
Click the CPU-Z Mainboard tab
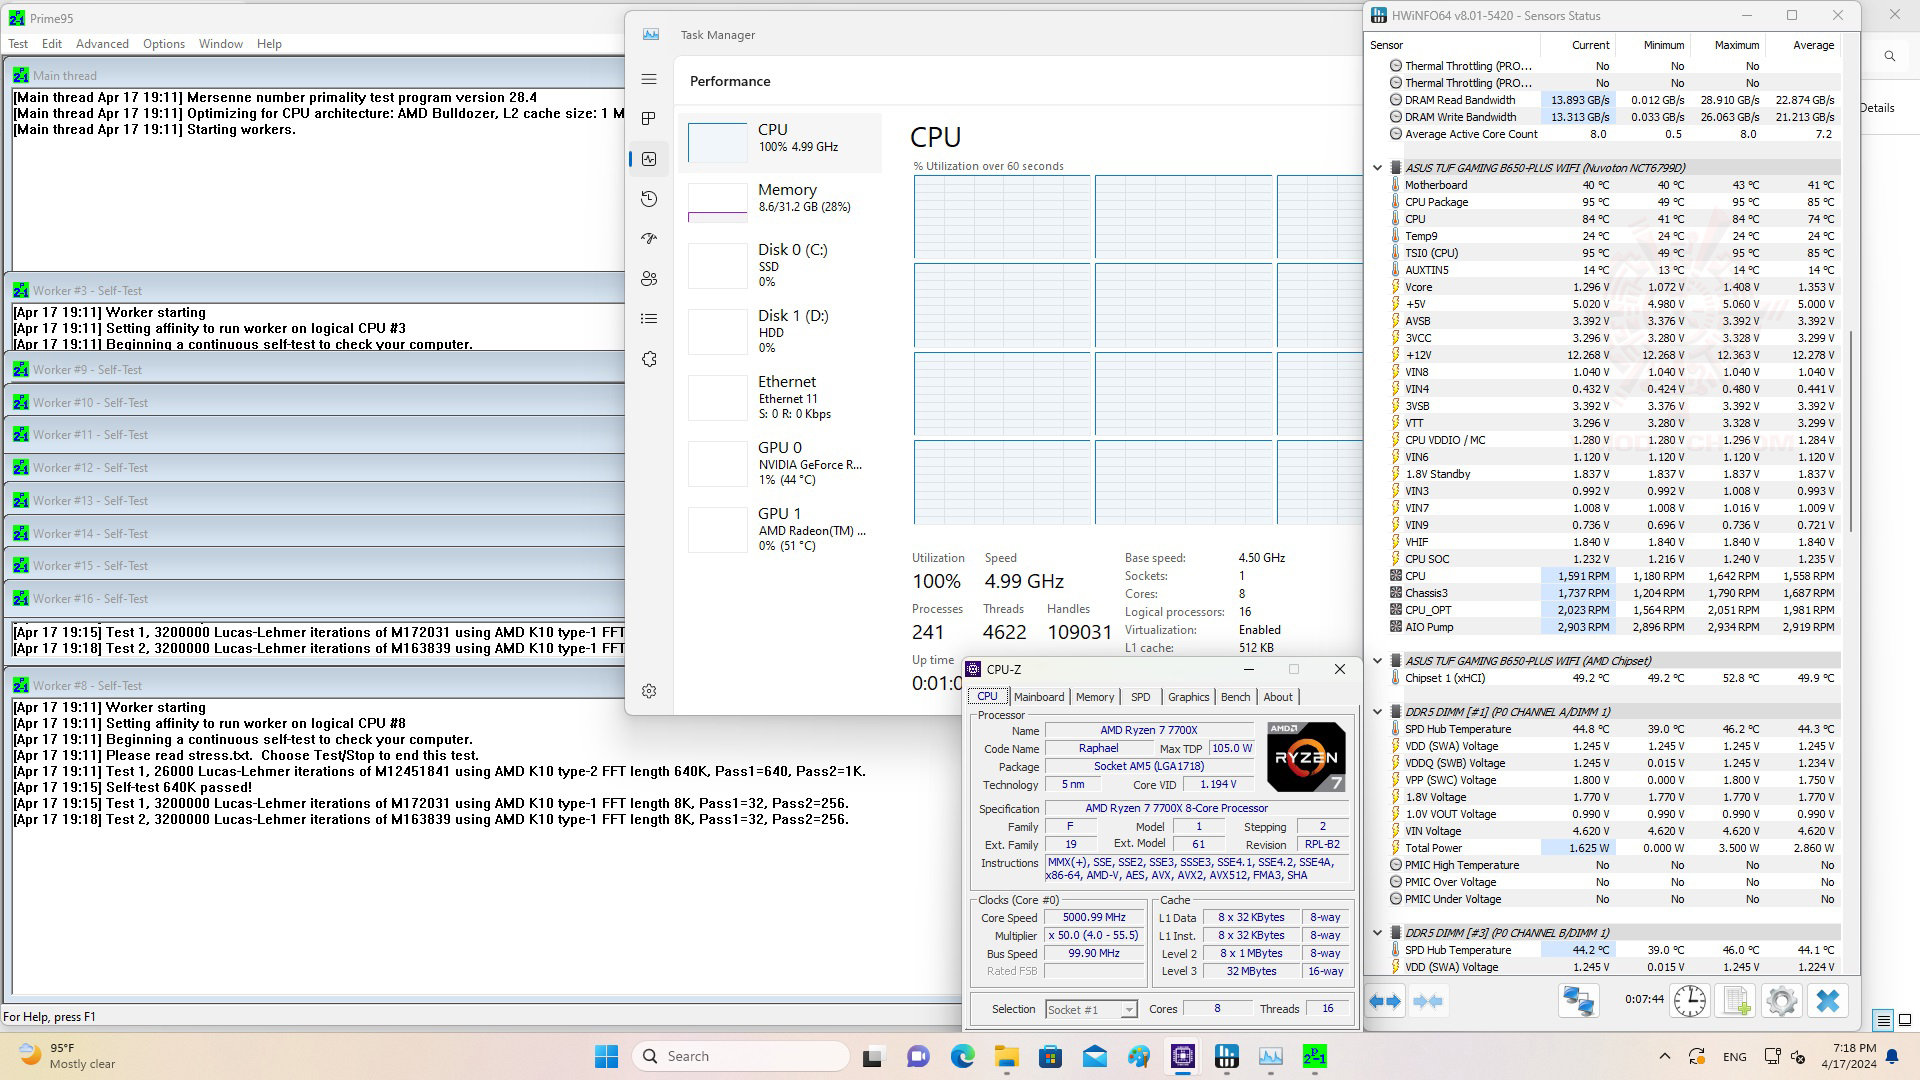pos(1040,696)
